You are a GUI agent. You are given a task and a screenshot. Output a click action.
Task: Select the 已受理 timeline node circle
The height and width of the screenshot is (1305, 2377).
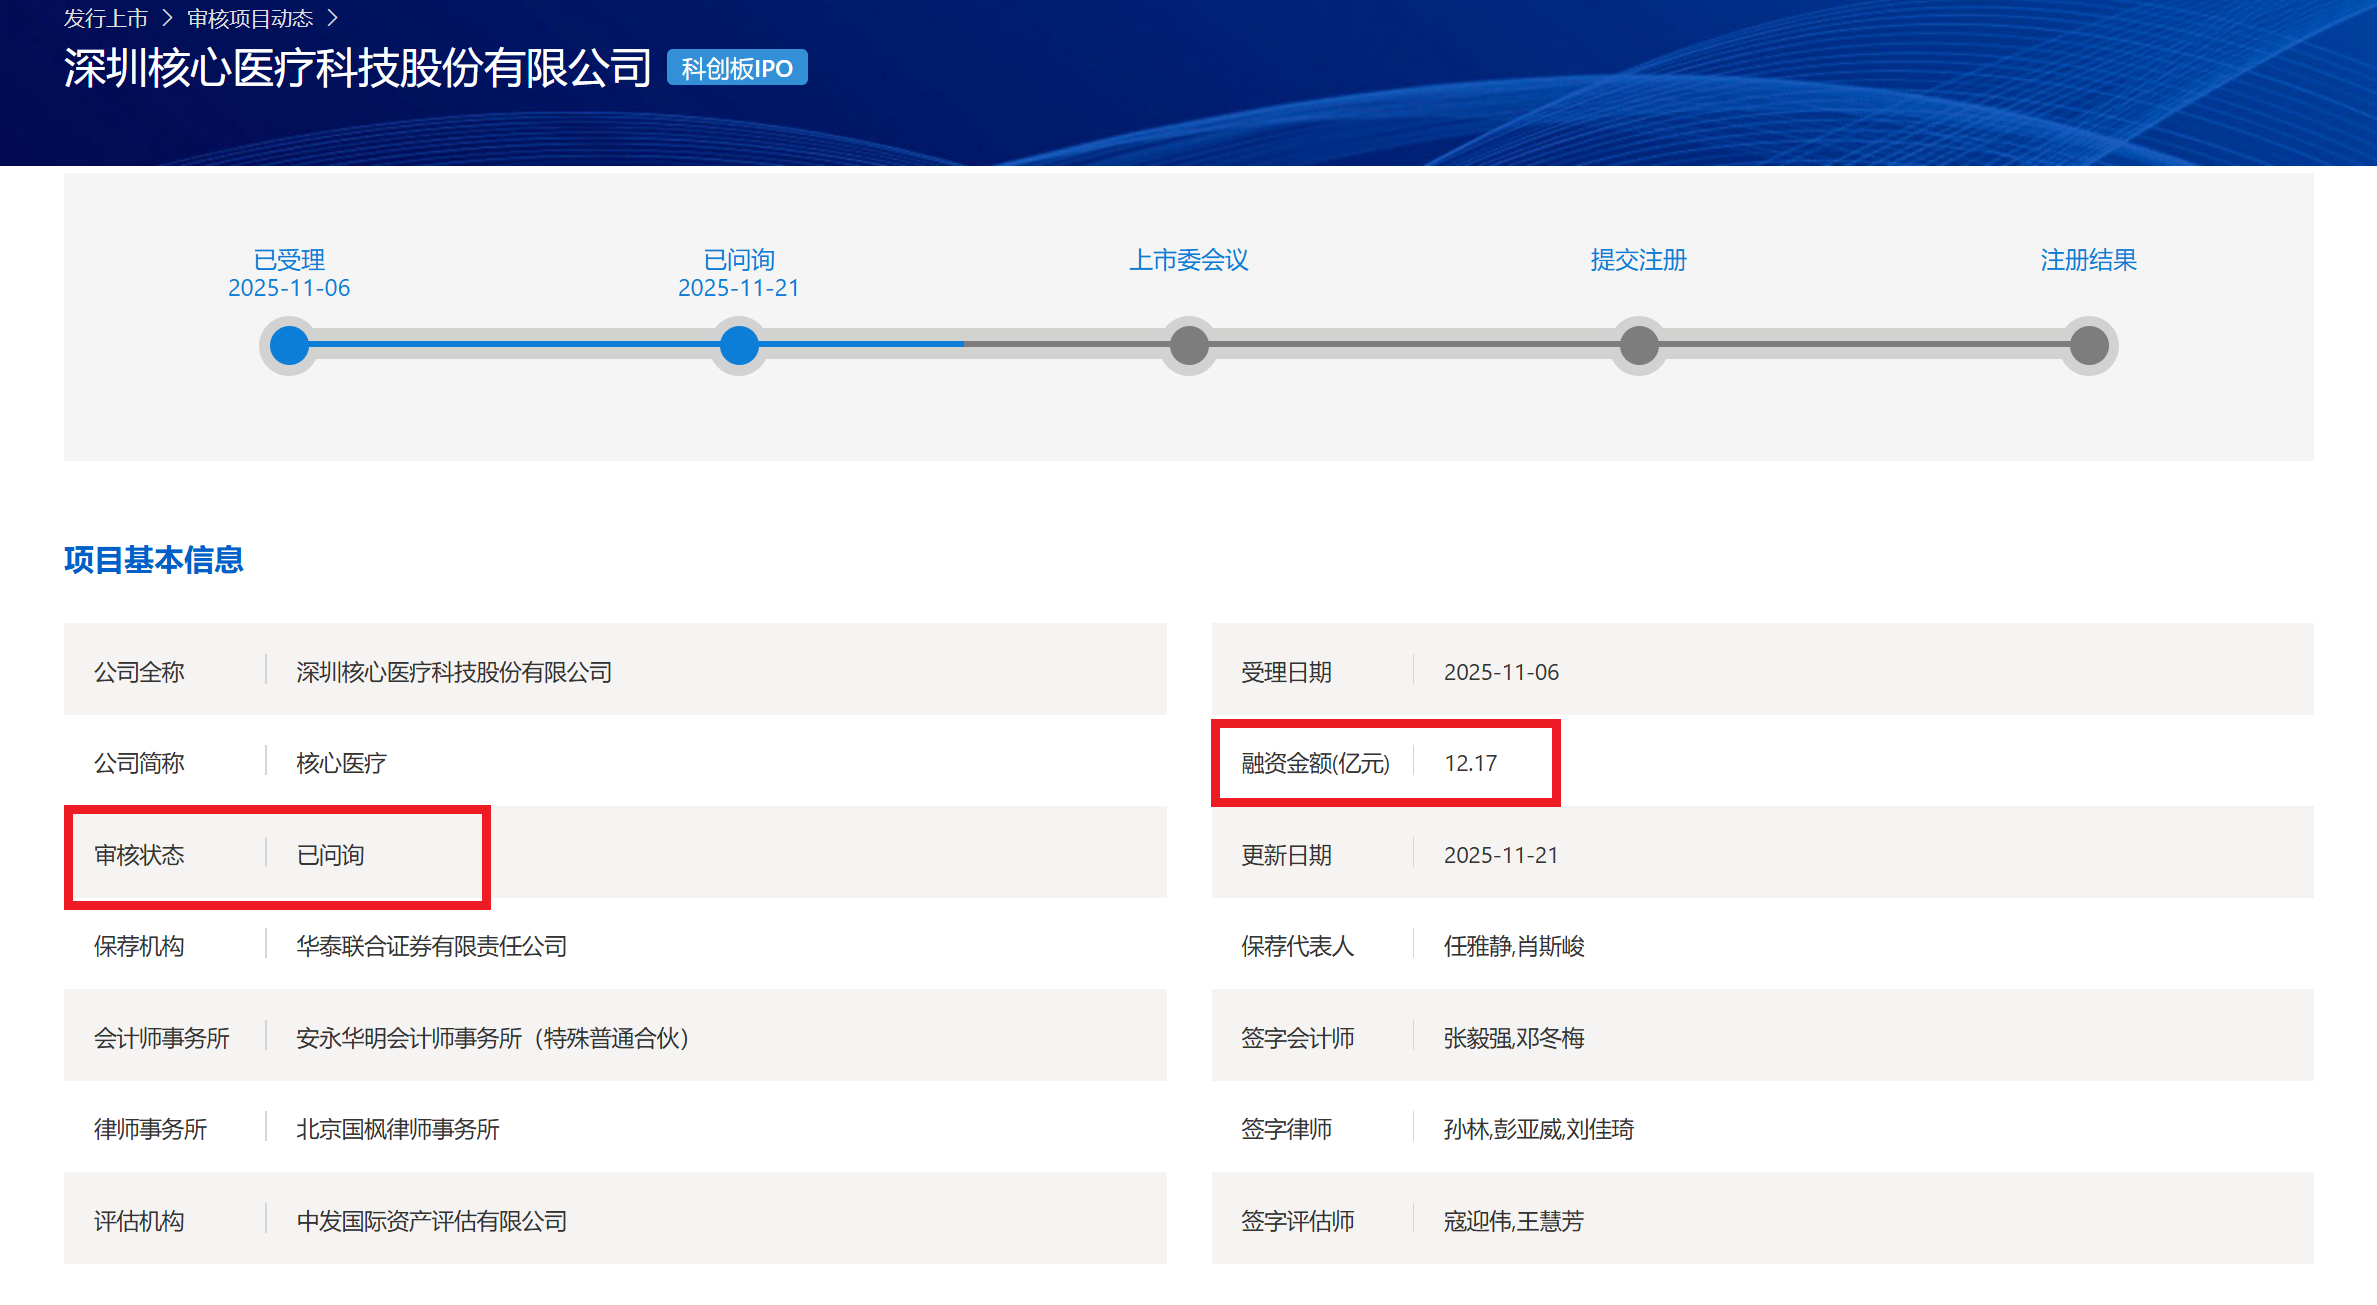(289, 346)
